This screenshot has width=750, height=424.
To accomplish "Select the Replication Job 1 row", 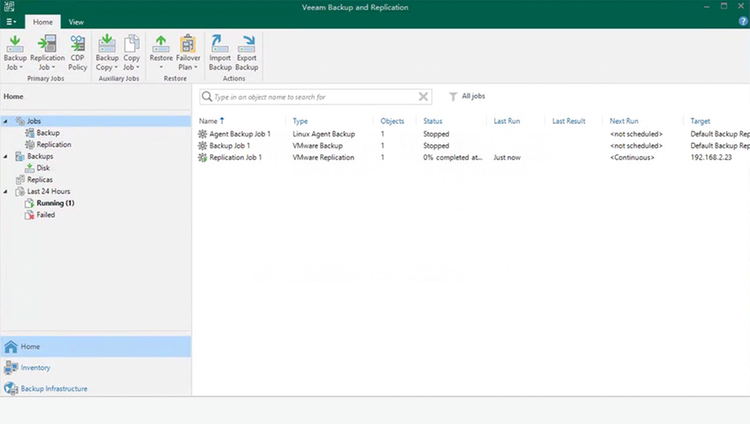I will [474, 157].
